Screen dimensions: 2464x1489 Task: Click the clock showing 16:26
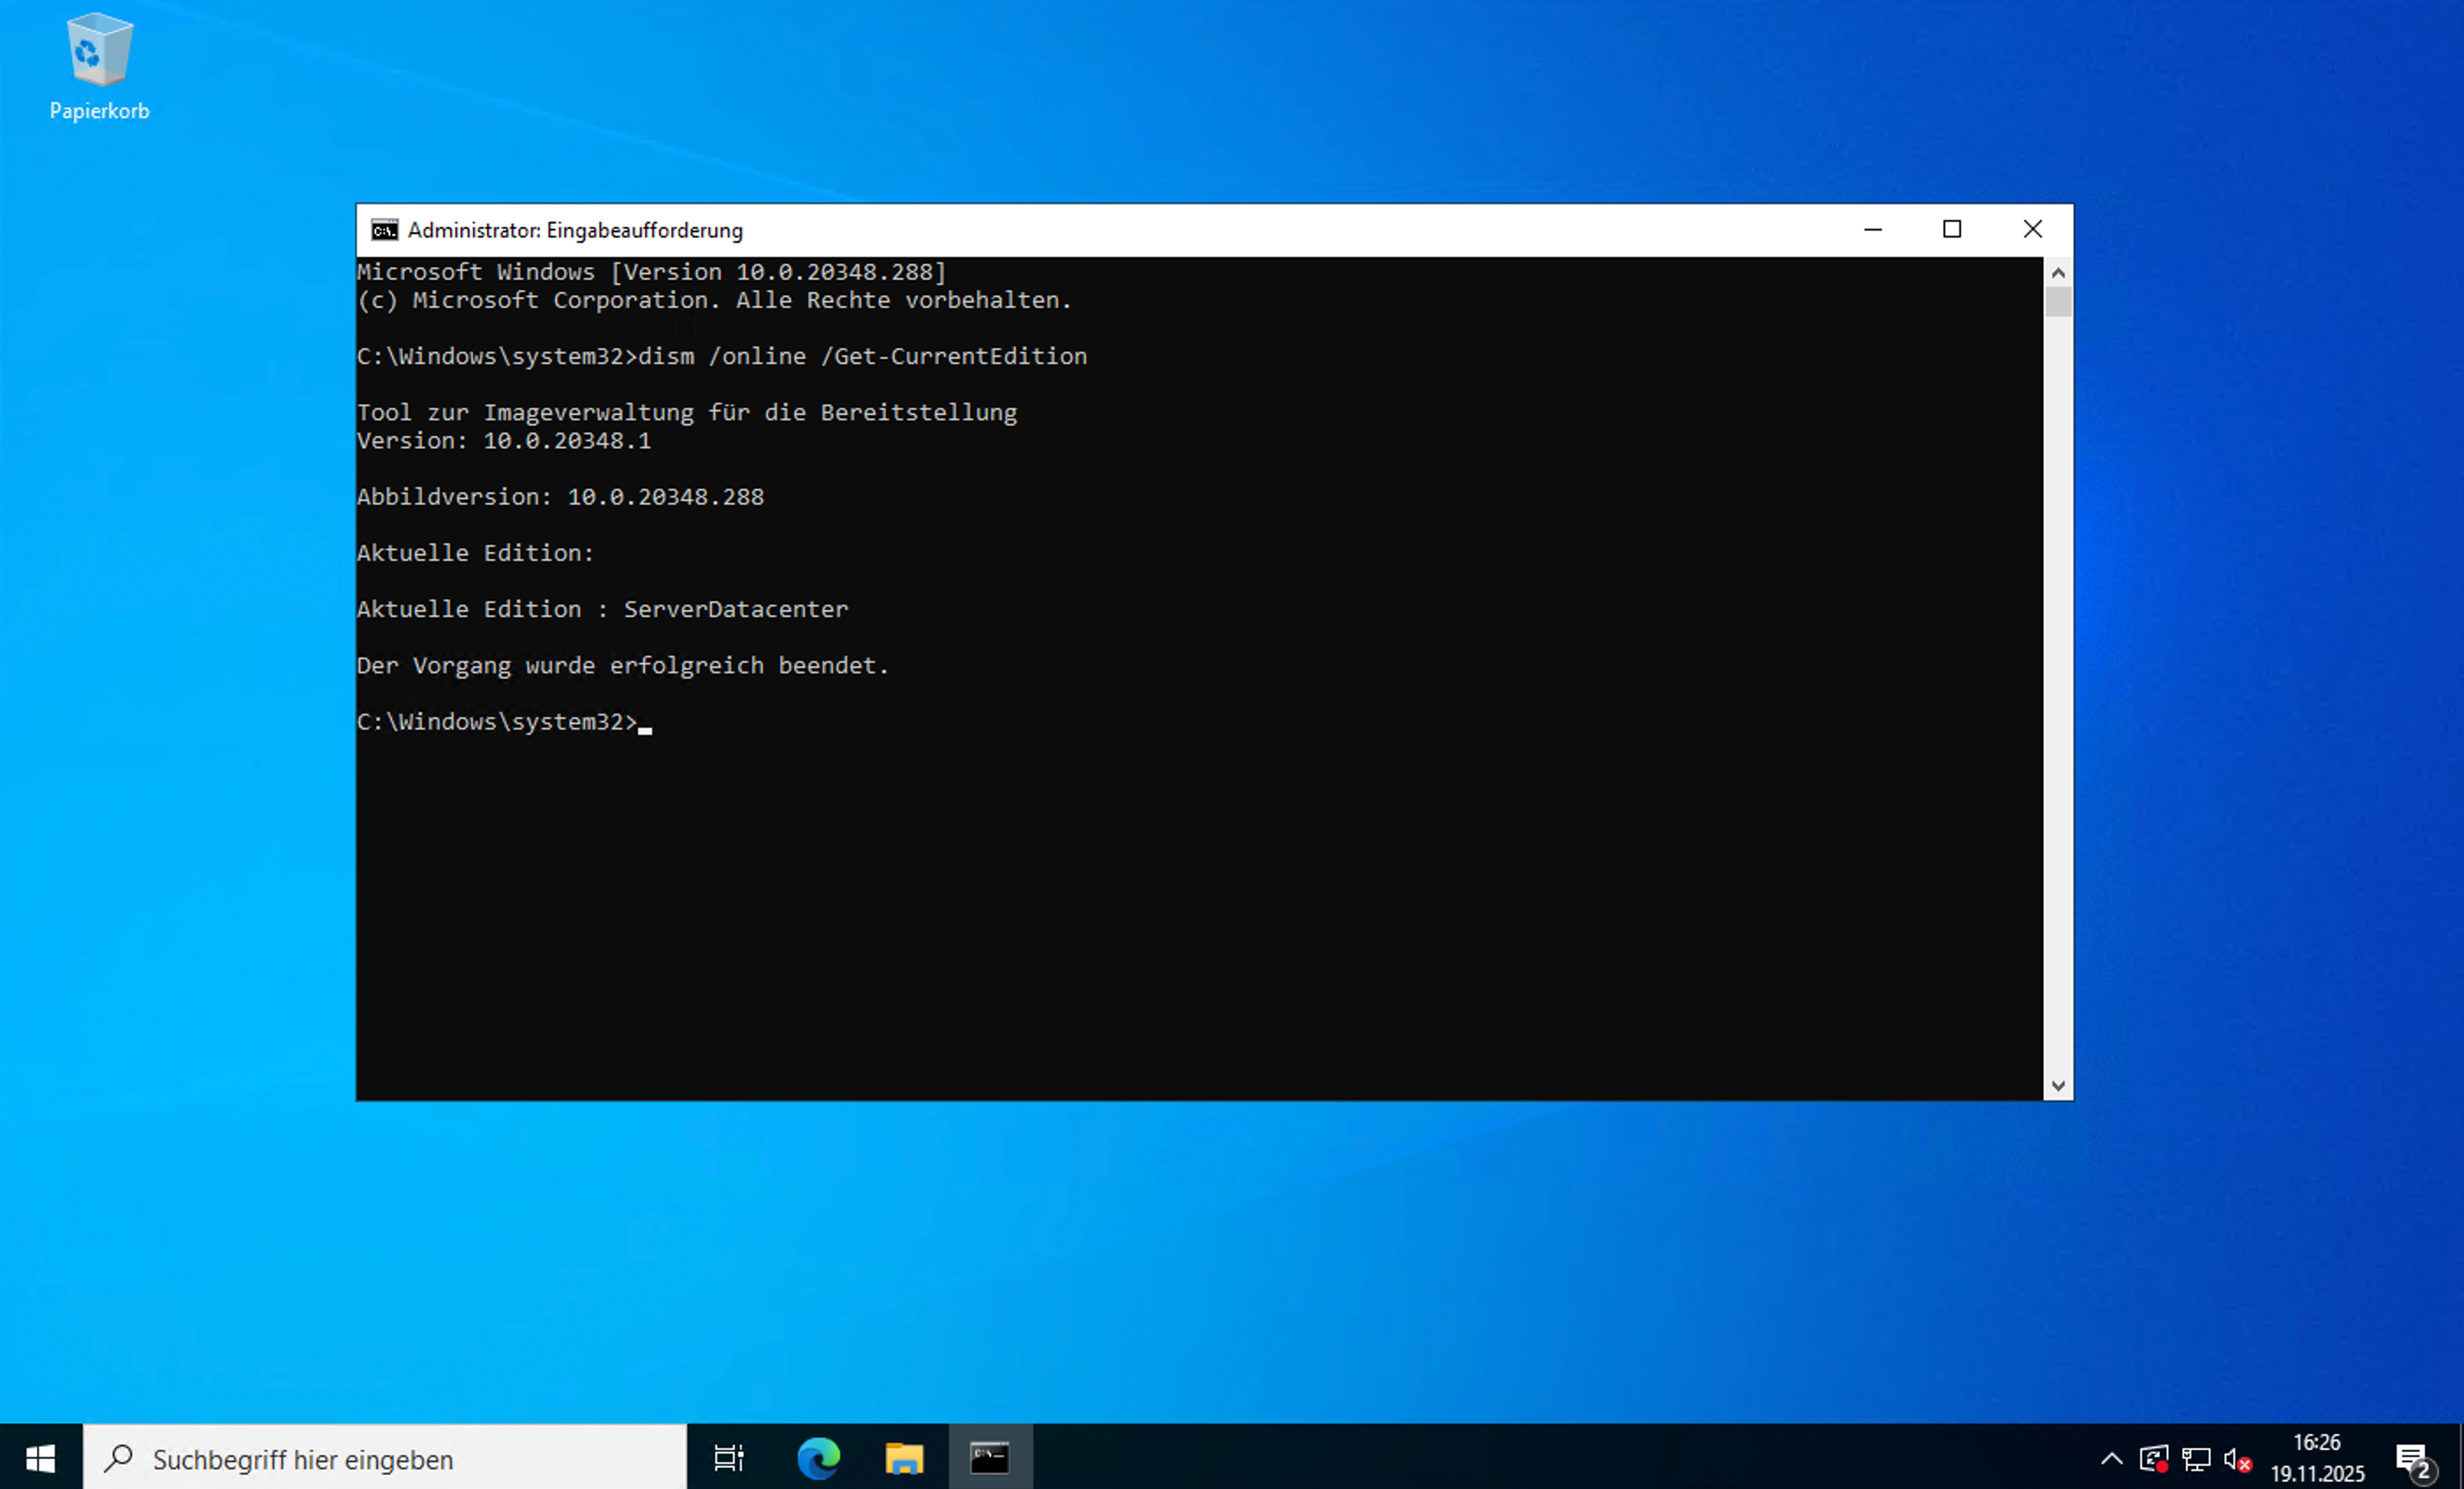(2318, 1441)
